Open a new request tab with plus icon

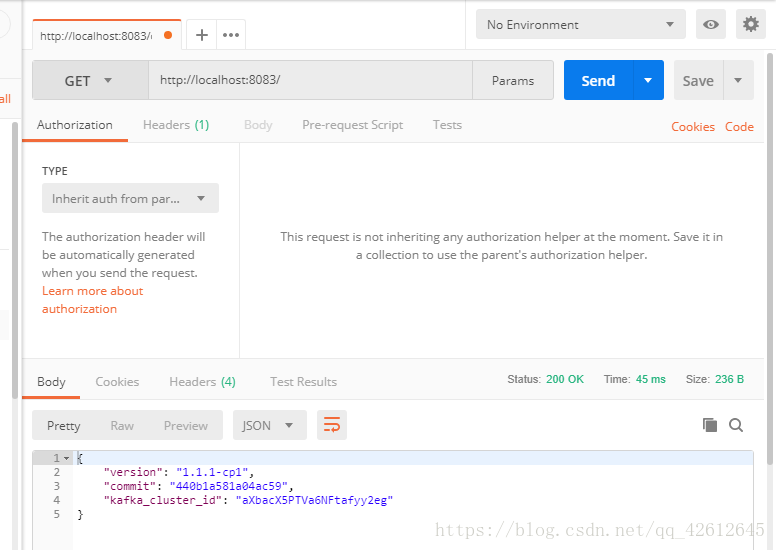[201, 35]
